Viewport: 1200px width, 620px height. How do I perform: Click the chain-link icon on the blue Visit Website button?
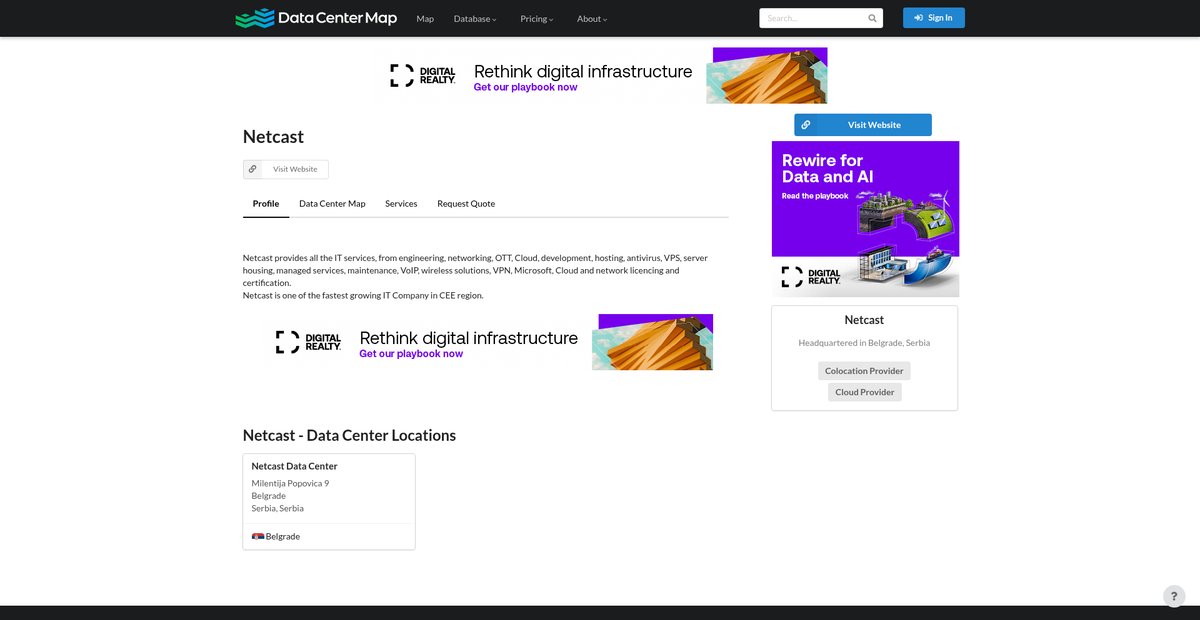click(806, 125)
